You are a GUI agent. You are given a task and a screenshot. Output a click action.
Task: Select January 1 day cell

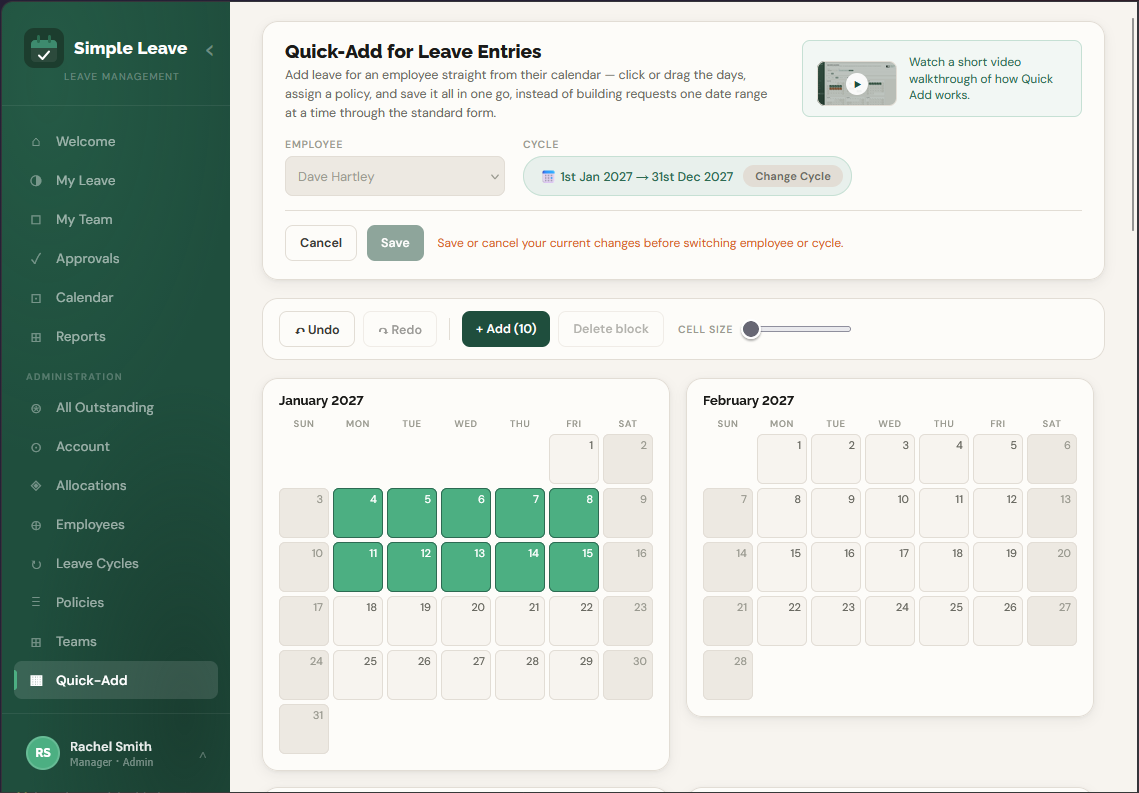(x=574, y=459)
